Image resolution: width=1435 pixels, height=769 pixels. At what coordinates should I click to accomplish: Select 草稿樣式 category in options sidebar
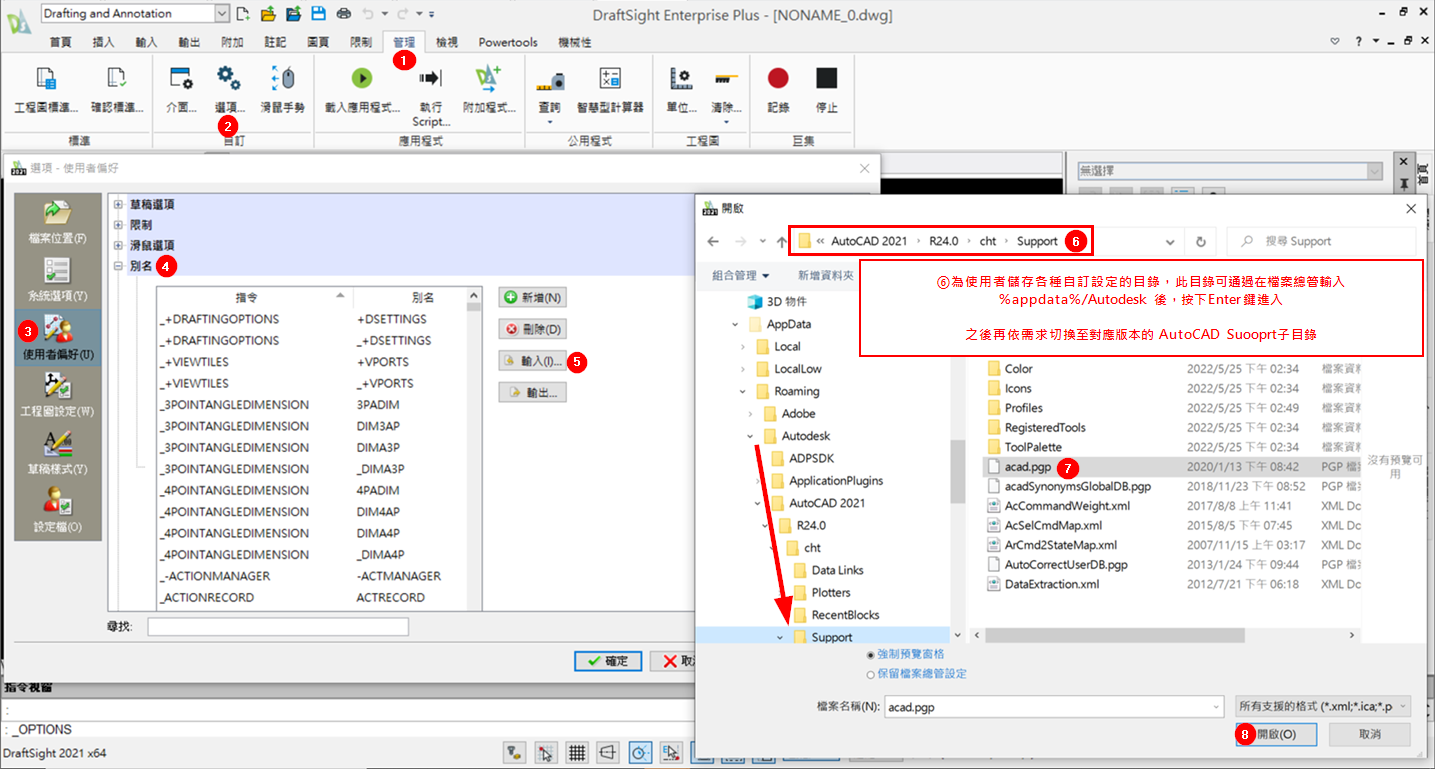pos(57,452)
